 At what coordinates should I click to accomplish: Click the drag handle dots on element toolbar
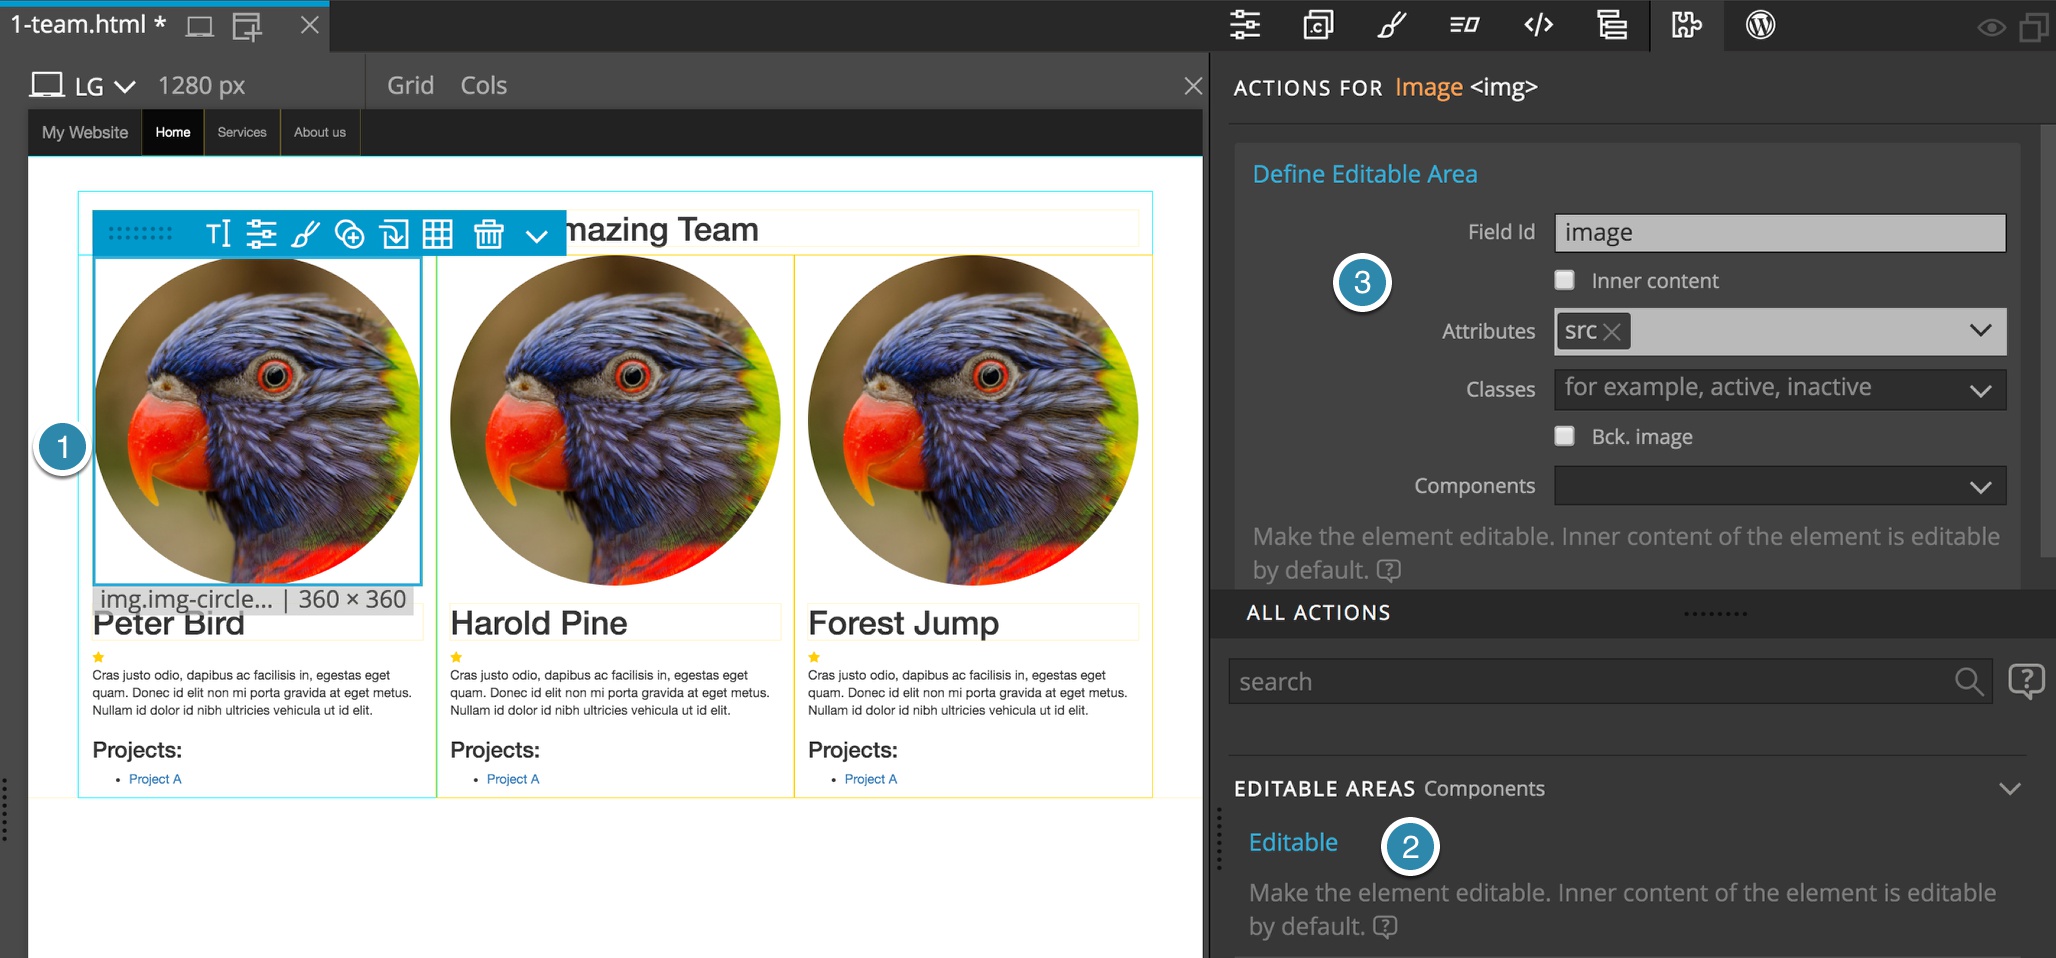140,233
